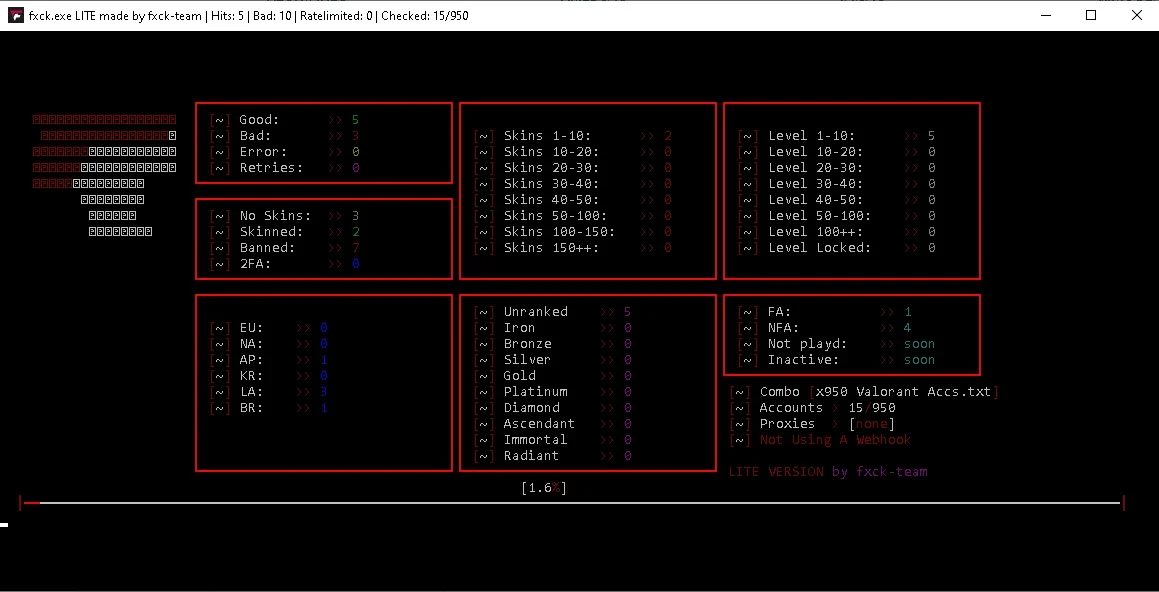Select the 'Radiant' rank row
The height and width of the screenshot is (592, 1159).
[553, 456]
